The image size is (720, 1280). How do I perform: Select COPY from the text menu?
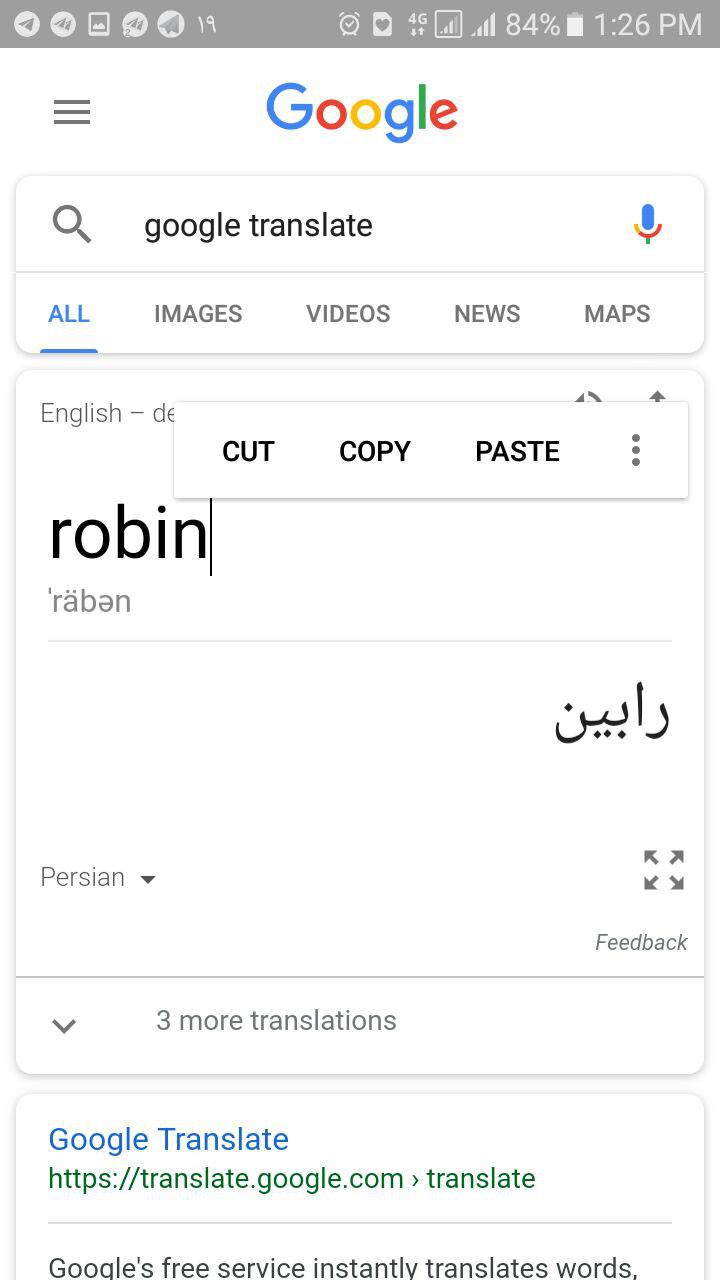pyautogui.click(x=375, y=452)
